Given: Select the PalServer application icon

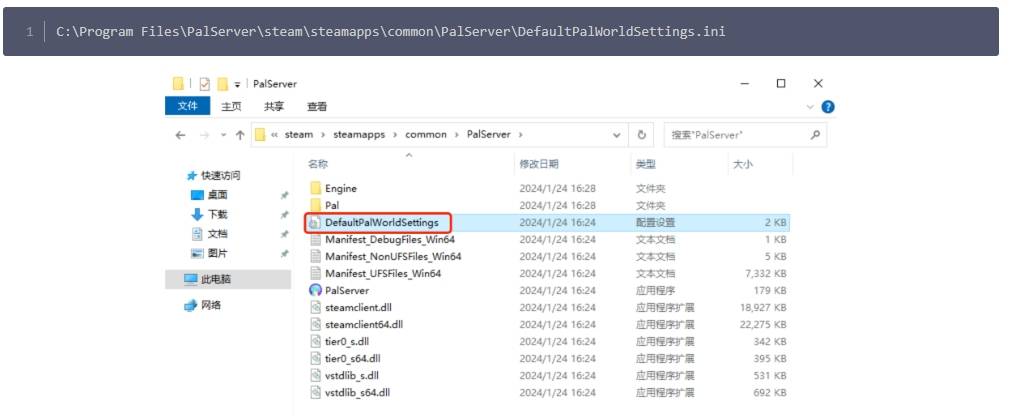Looking at the screenshot, I should pos(315,290).
